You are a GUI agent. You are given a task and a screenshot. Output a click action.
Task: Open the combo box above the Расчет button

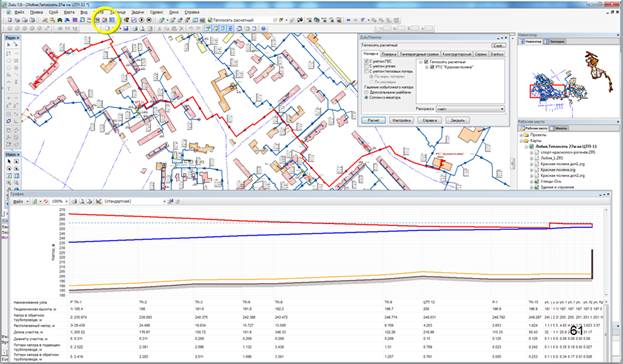(470, 108)
